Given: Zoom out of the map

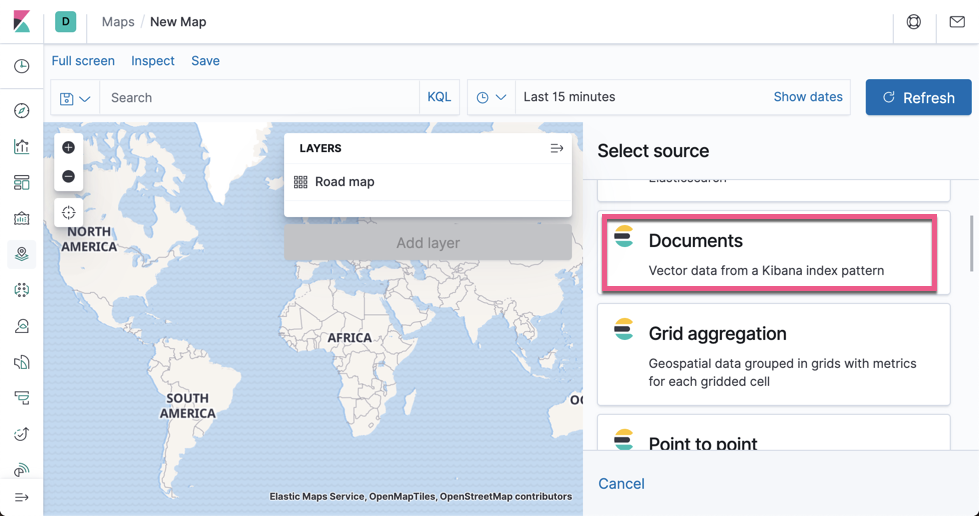Looking at the screenshot, I should pos(68,177).
